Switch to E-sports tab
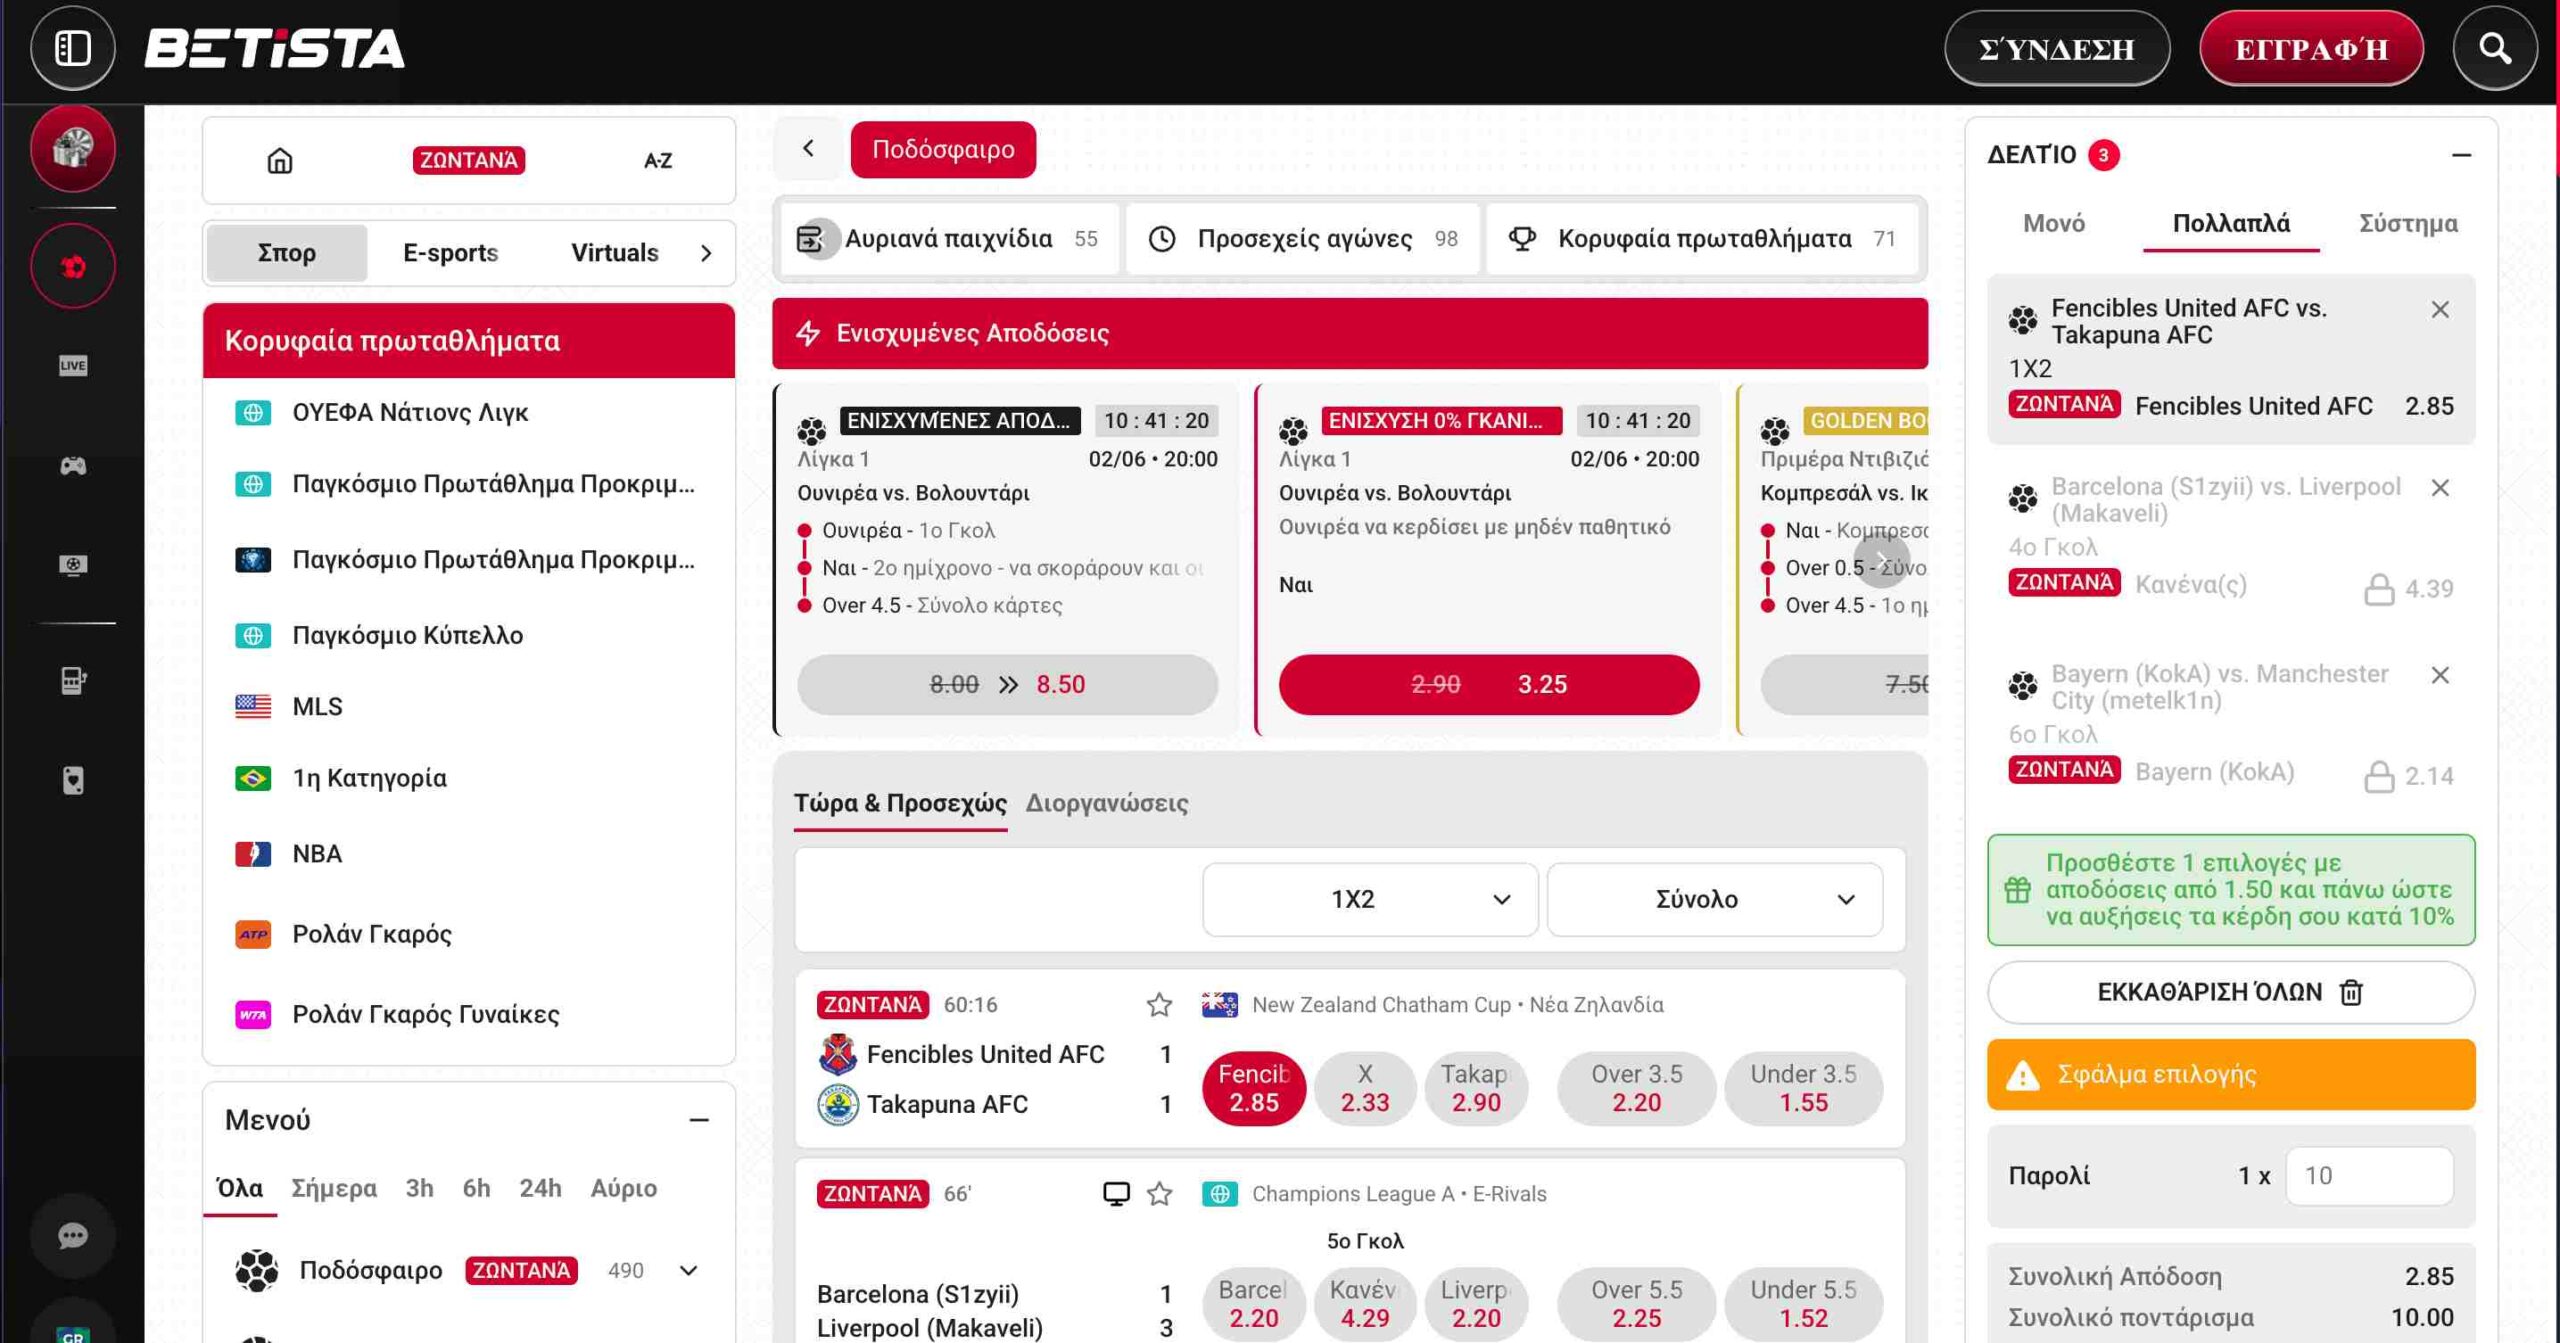 point(450,253)
